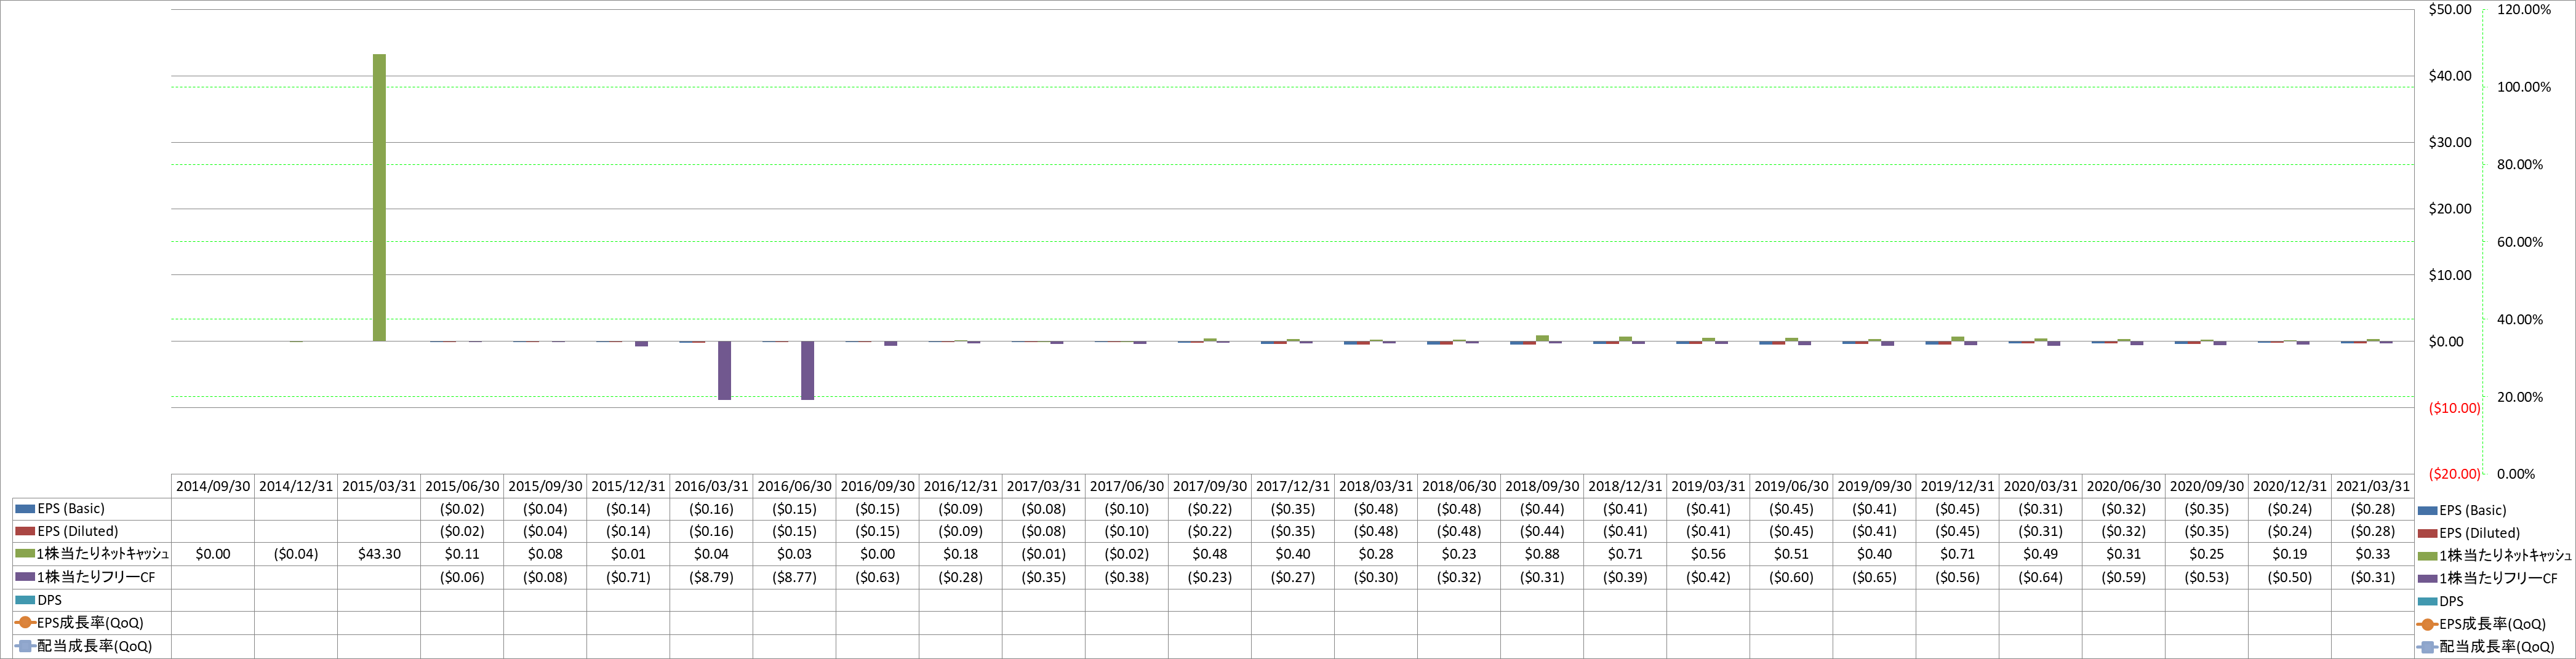The image size is (2576, 659).
Task: Click the ($0.64) free CF cell under 2020/03/31
Action: (2040, 577)
